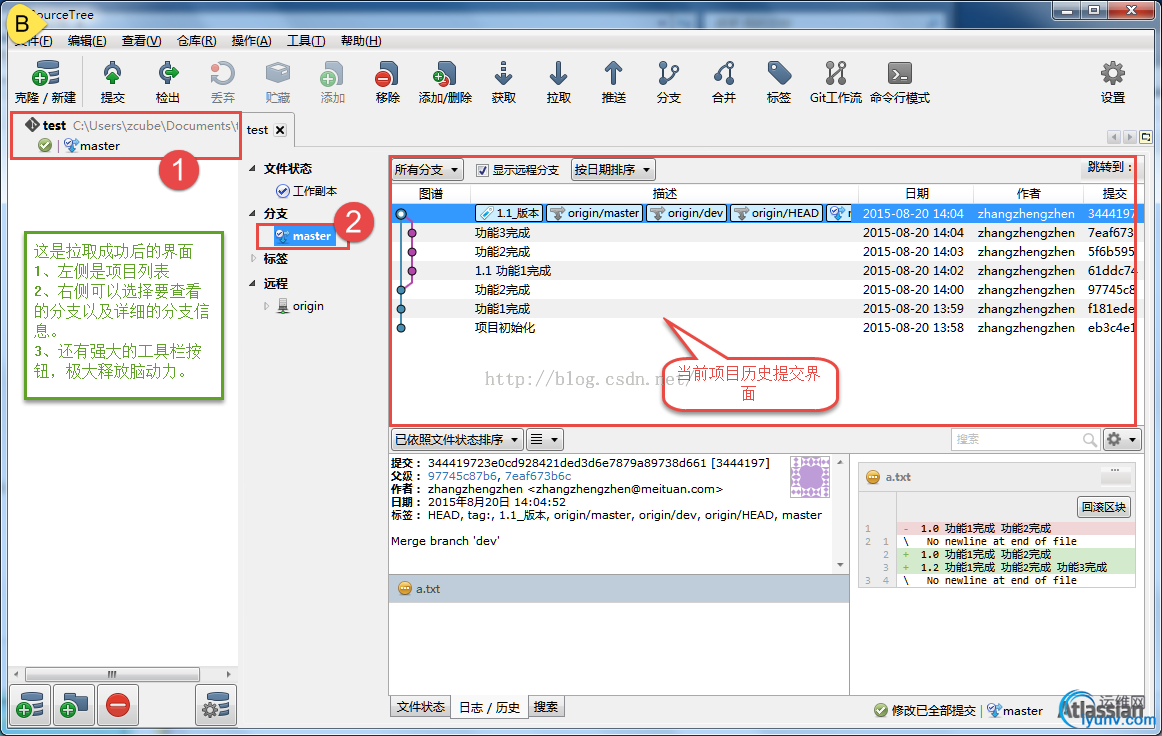Image resolution: width=1162 pixels, height=736 pixels.
Task: Collapse the Remotes (远程) section
Action: (252, 284)
